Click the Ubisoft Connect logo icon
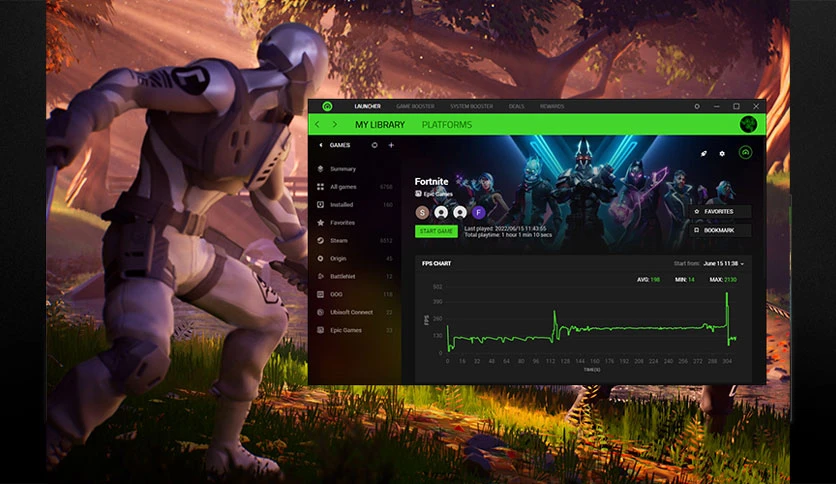Viewport: 836px width, 484px height. 320,312
